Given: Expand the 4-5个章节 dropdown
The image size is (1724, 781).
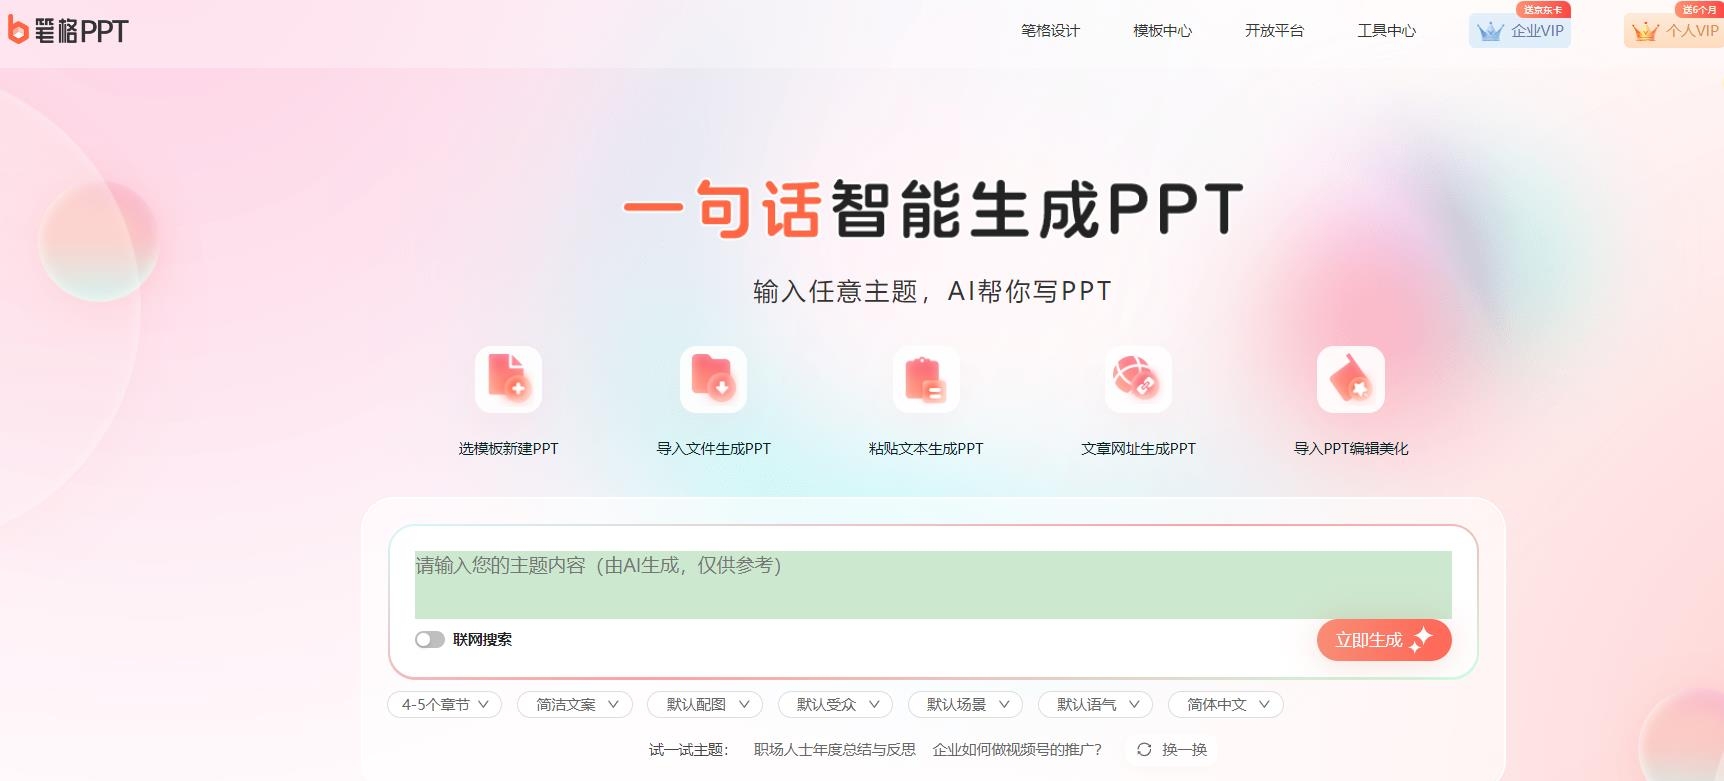Looking at the screenshot, I should [444, 704].
